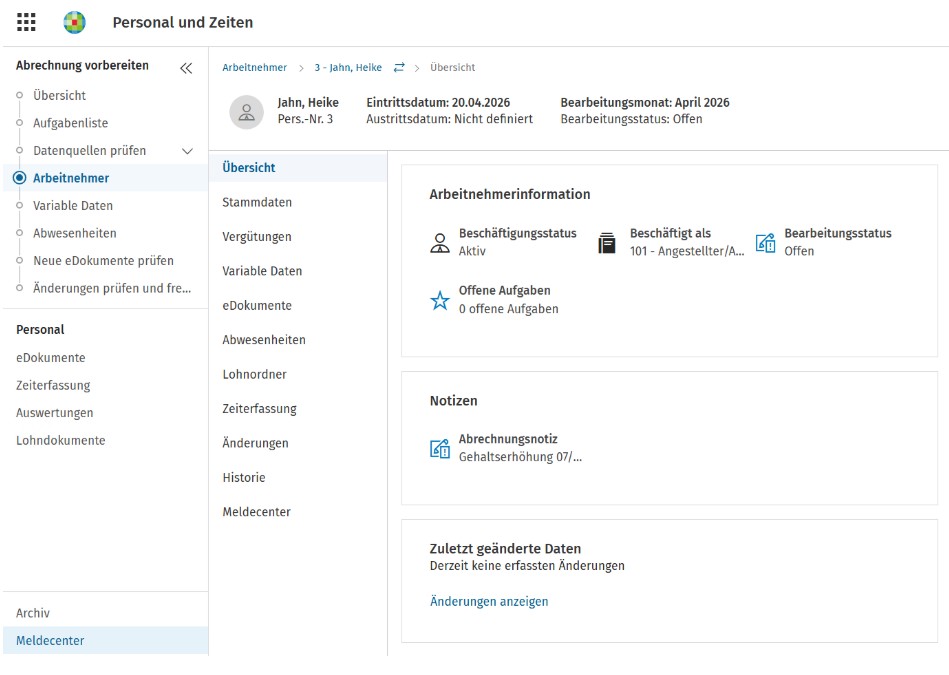Click the Beschäftigt als document icon

606,243
